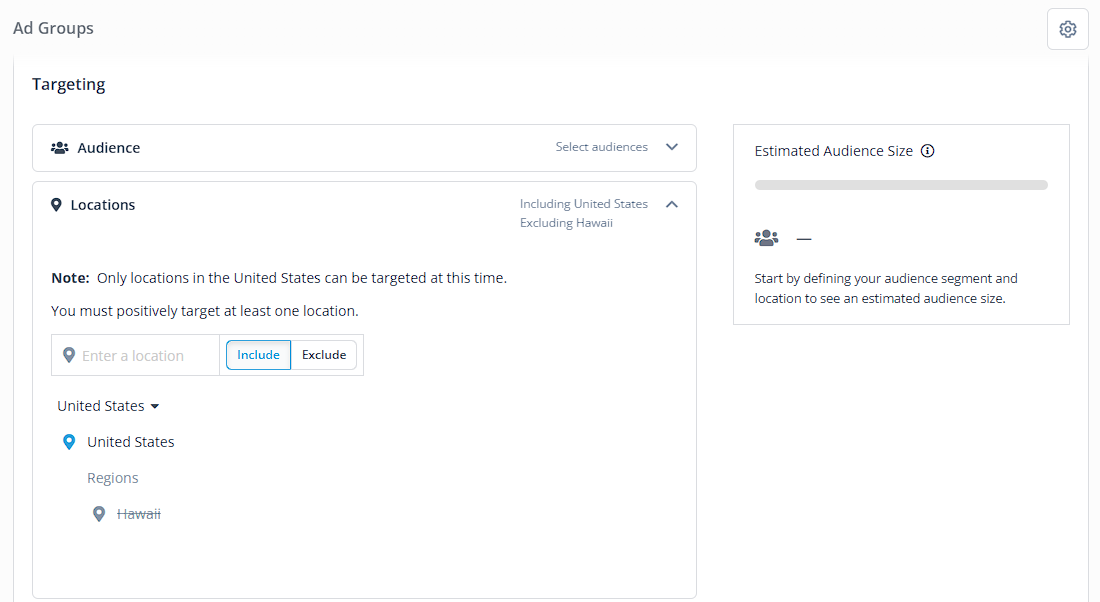Click the Regions group label
This screenshot has width=1100, height=602.
112,479
